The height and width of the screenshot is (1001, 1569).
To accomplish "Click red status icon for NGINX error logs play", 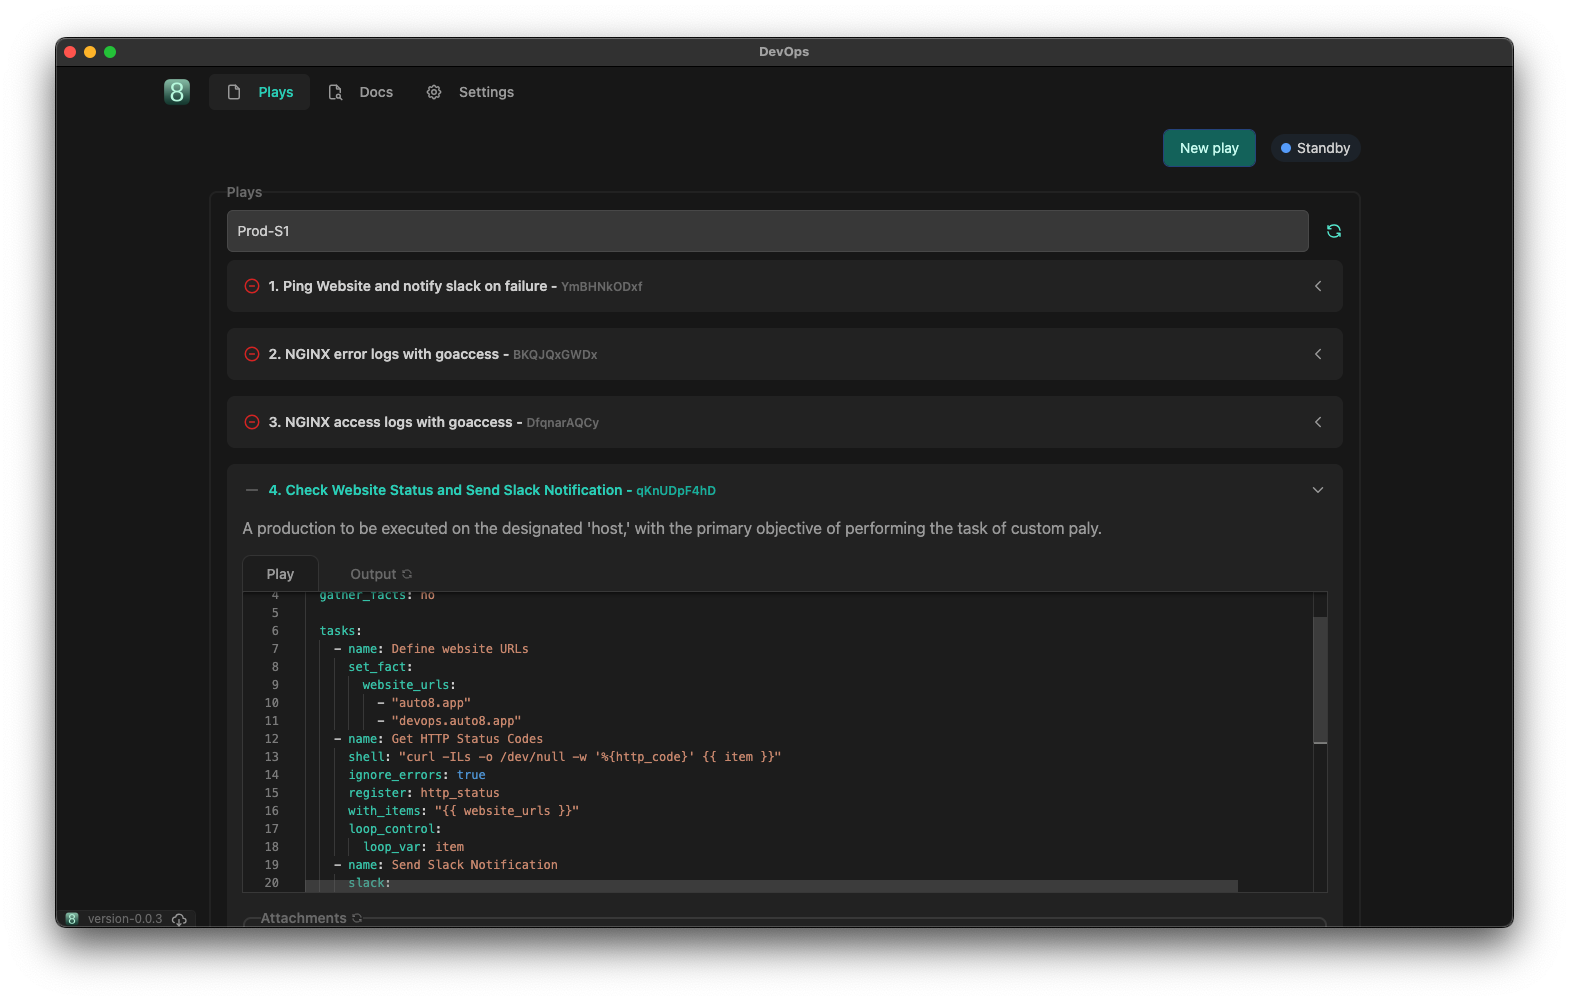I will (x=252, y=354).
